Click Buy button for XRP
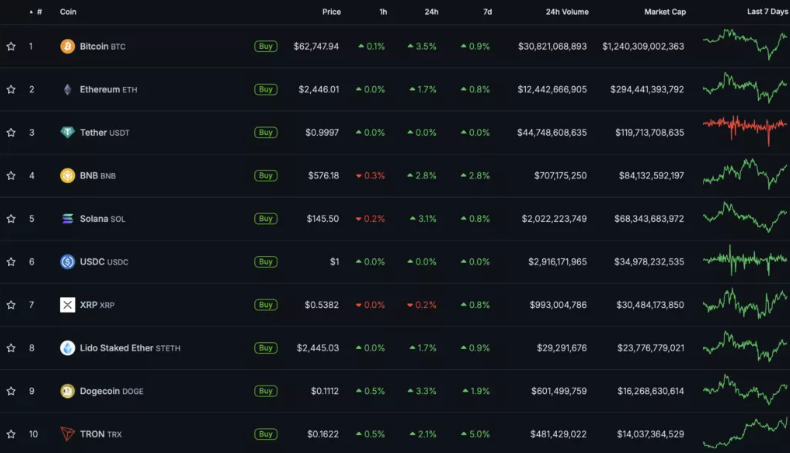790x453 pixels. pos(266,305)
